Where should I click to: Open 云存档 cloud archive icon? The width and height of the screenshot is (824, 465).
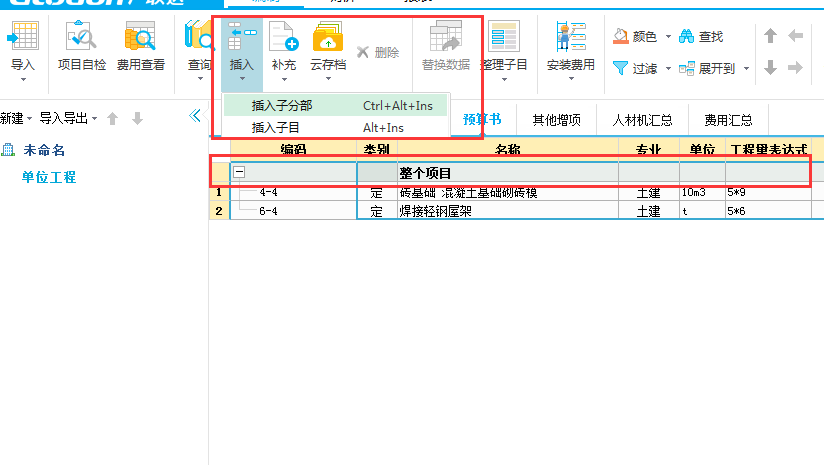click(328, 36)
